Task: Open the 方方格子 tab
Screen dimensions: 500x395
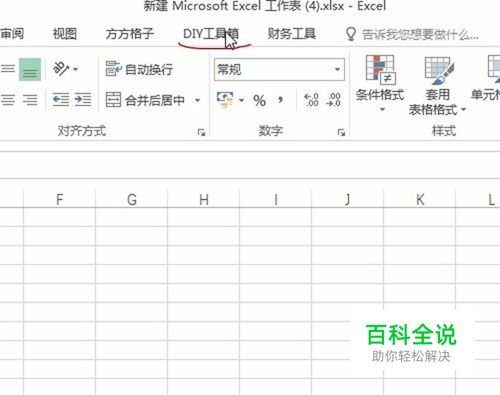Action: click(x=130, y=34)
